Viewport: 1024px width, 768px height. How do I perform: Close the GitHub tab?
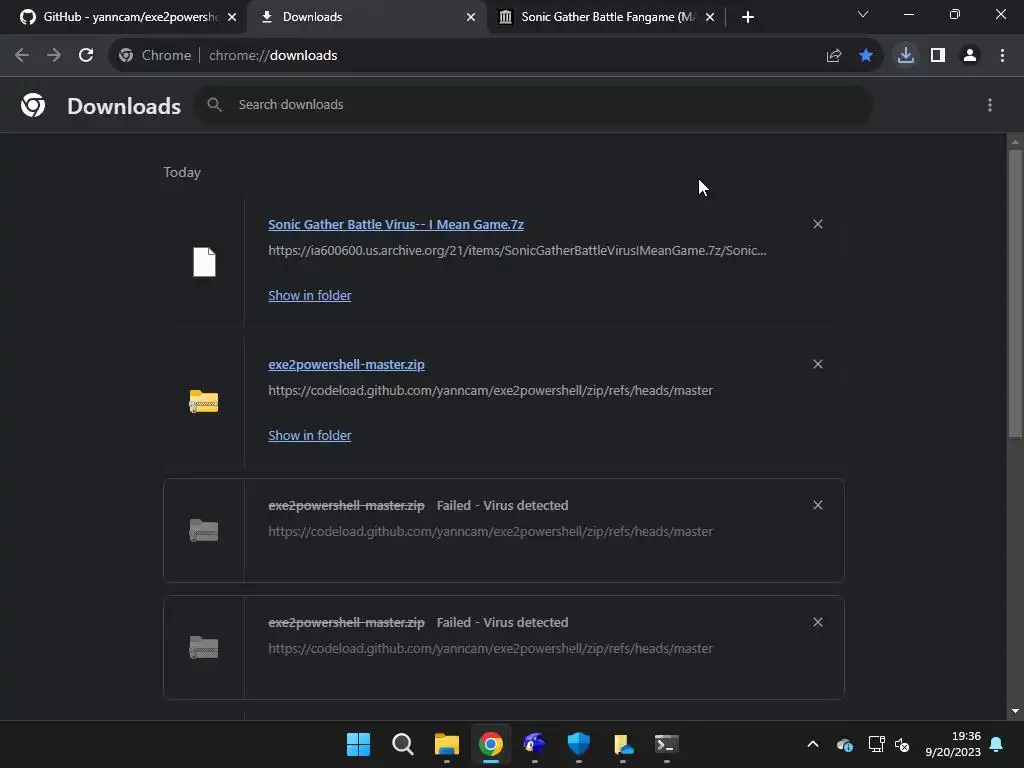click(232, 17)
